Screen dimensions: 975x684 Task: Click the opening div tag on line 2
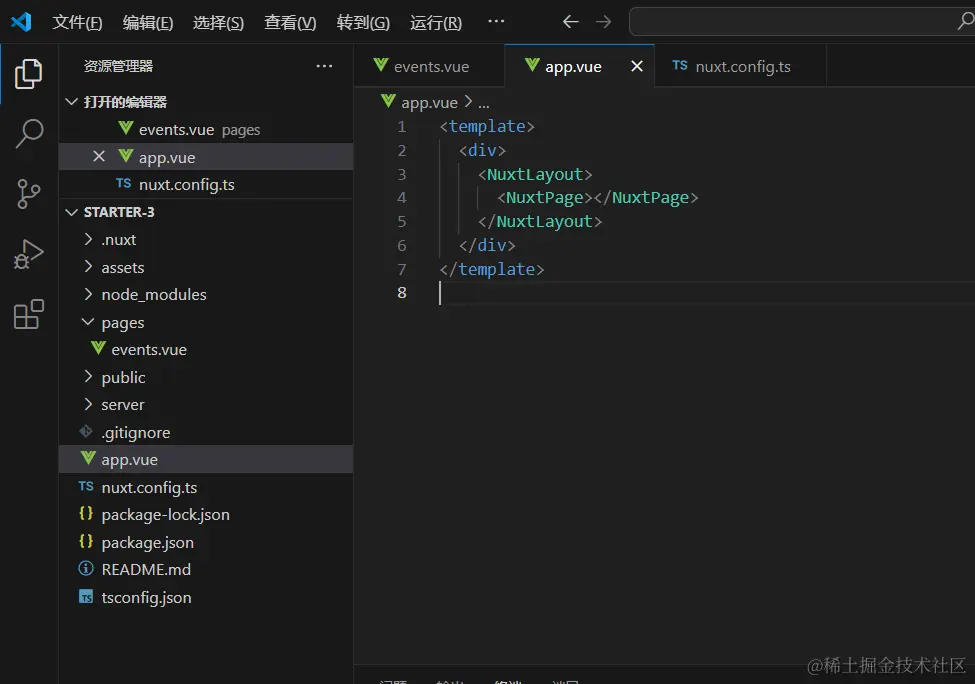point(483,150)
